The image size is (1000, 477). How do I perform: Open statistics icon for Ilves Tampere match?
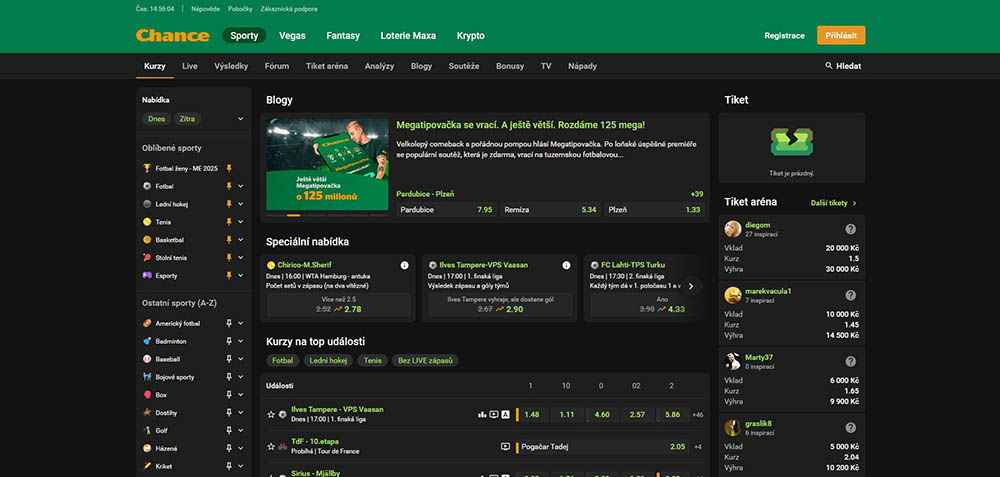coord(482,414)
